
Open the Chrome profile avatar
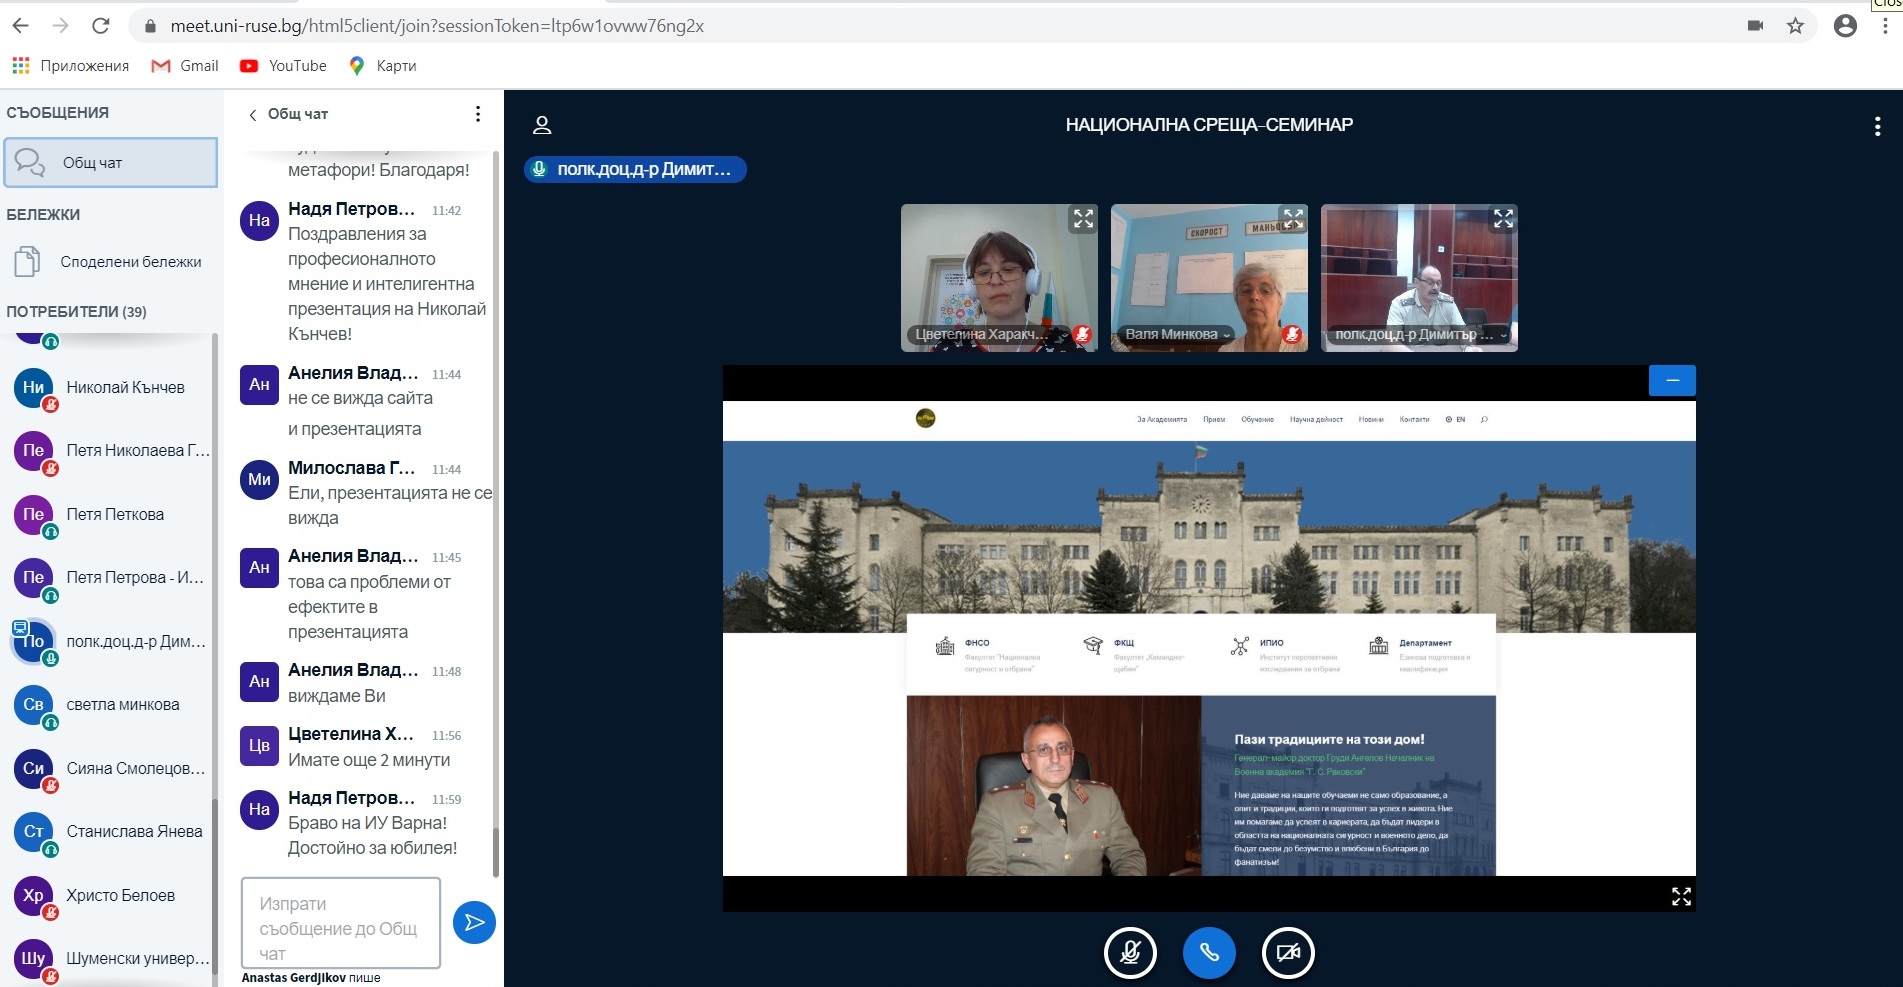1845,26
